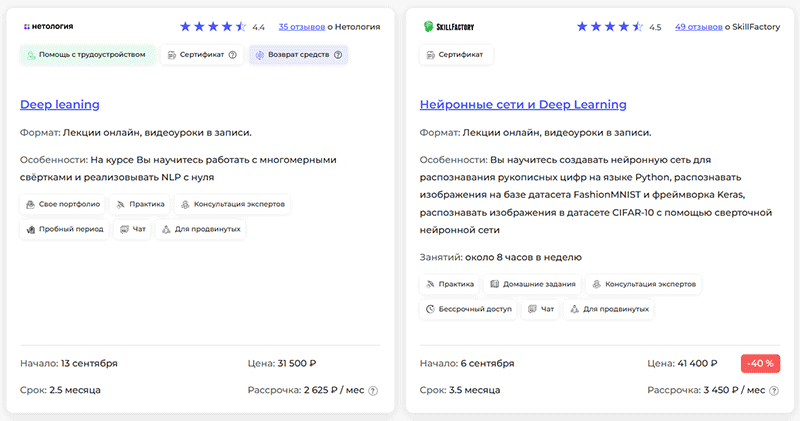Click the Помощь с трудоустройством person icon

31,55
